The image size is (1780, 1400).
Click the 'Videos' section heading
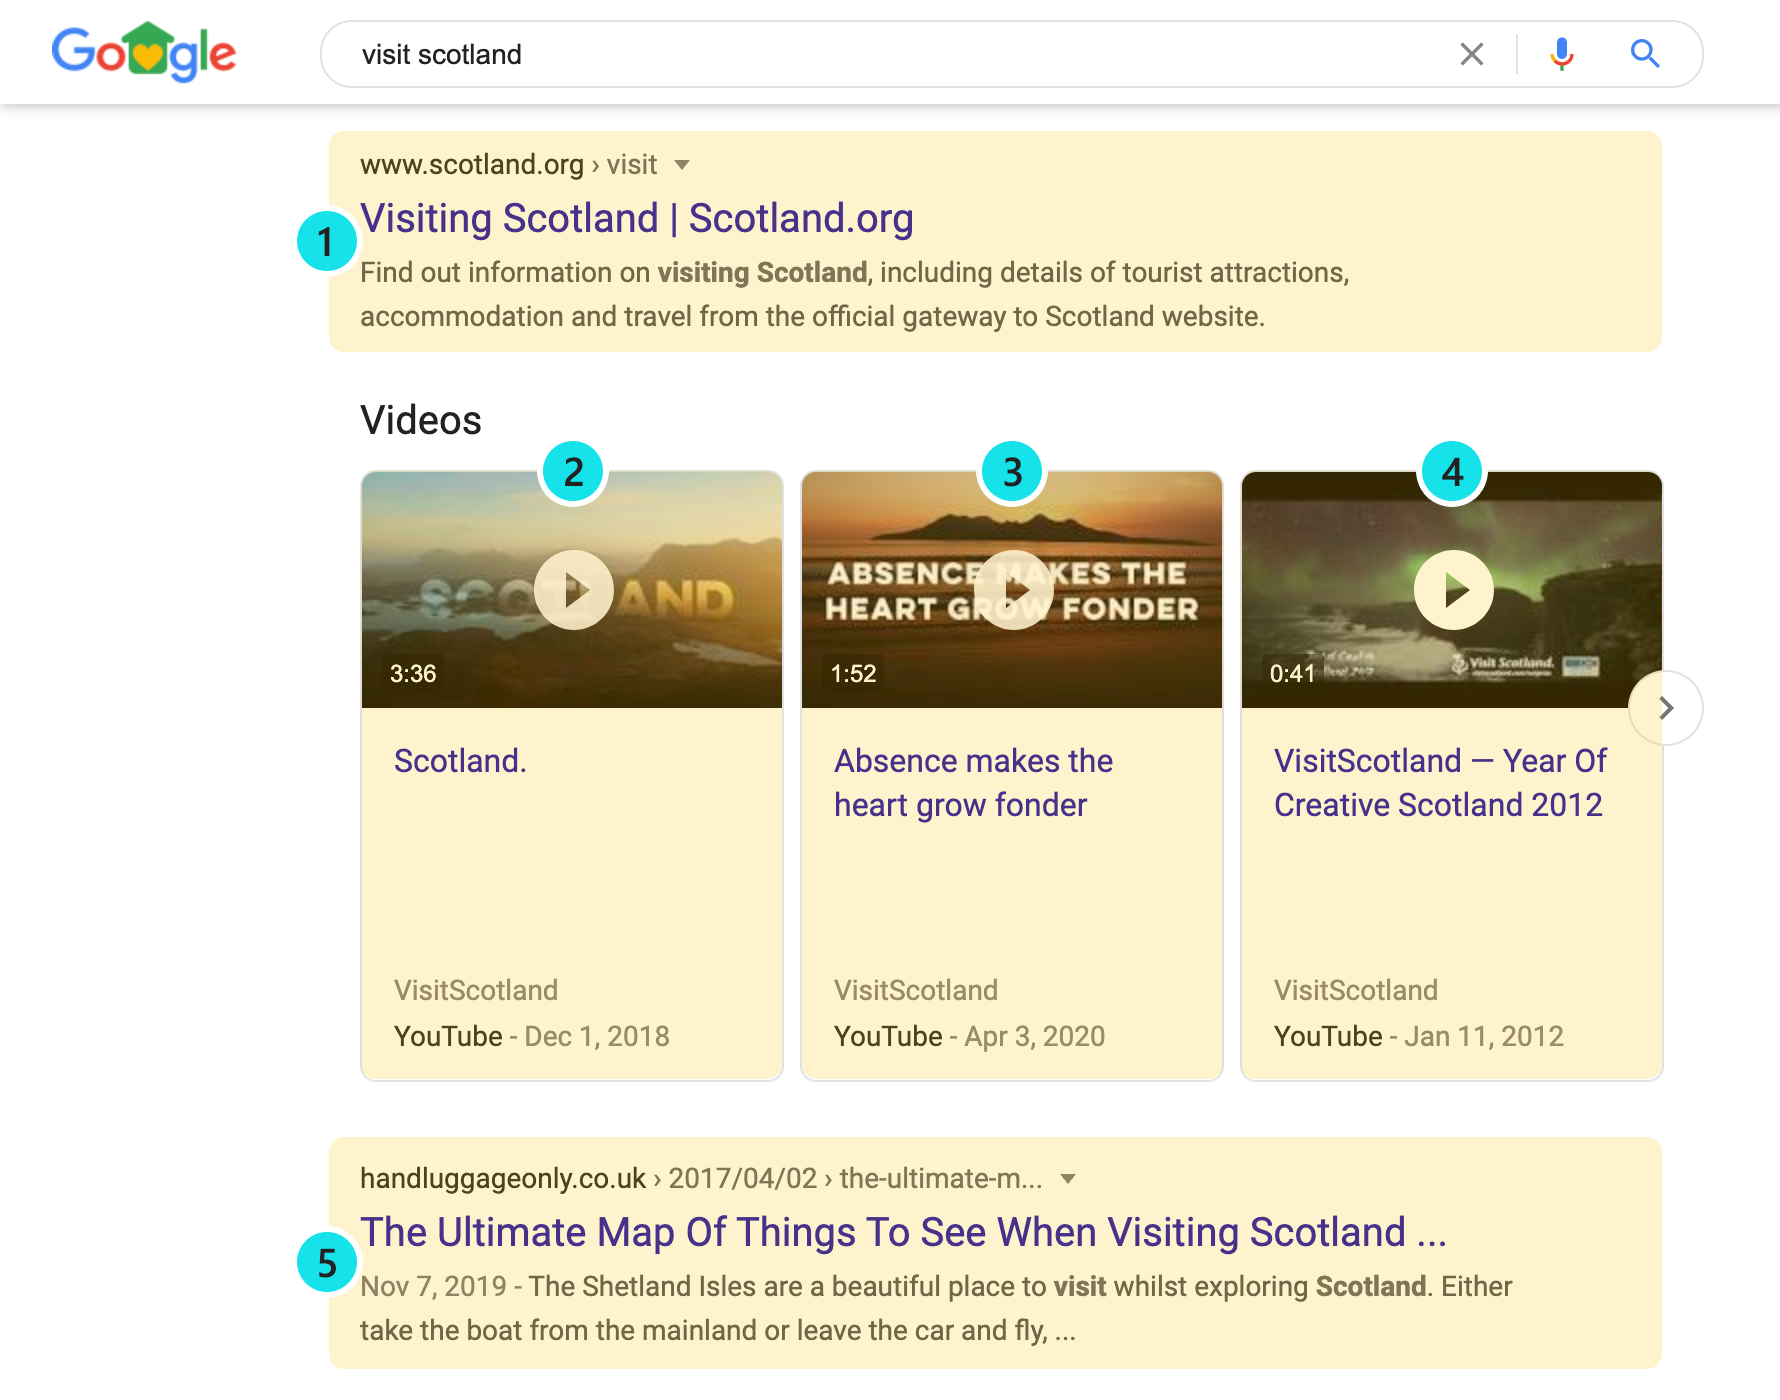click(x=421, y=420)
